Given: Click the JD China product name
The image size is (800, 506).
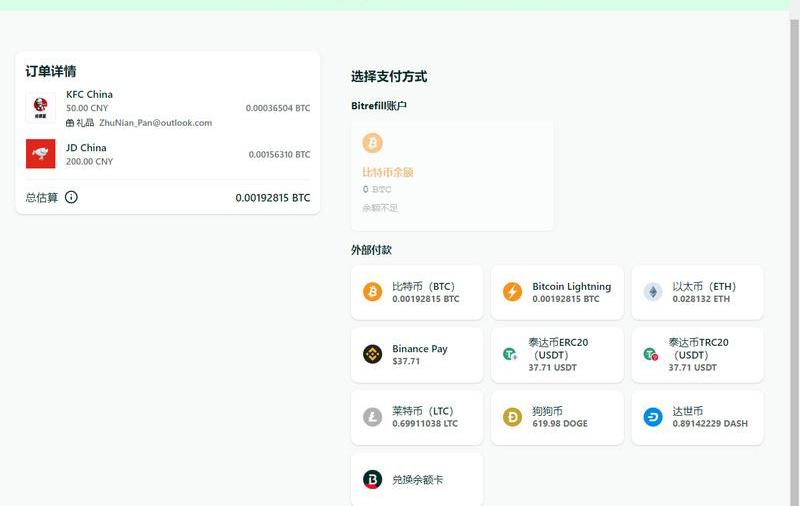Looking at the screenshot, I should (x=86, y=148).
